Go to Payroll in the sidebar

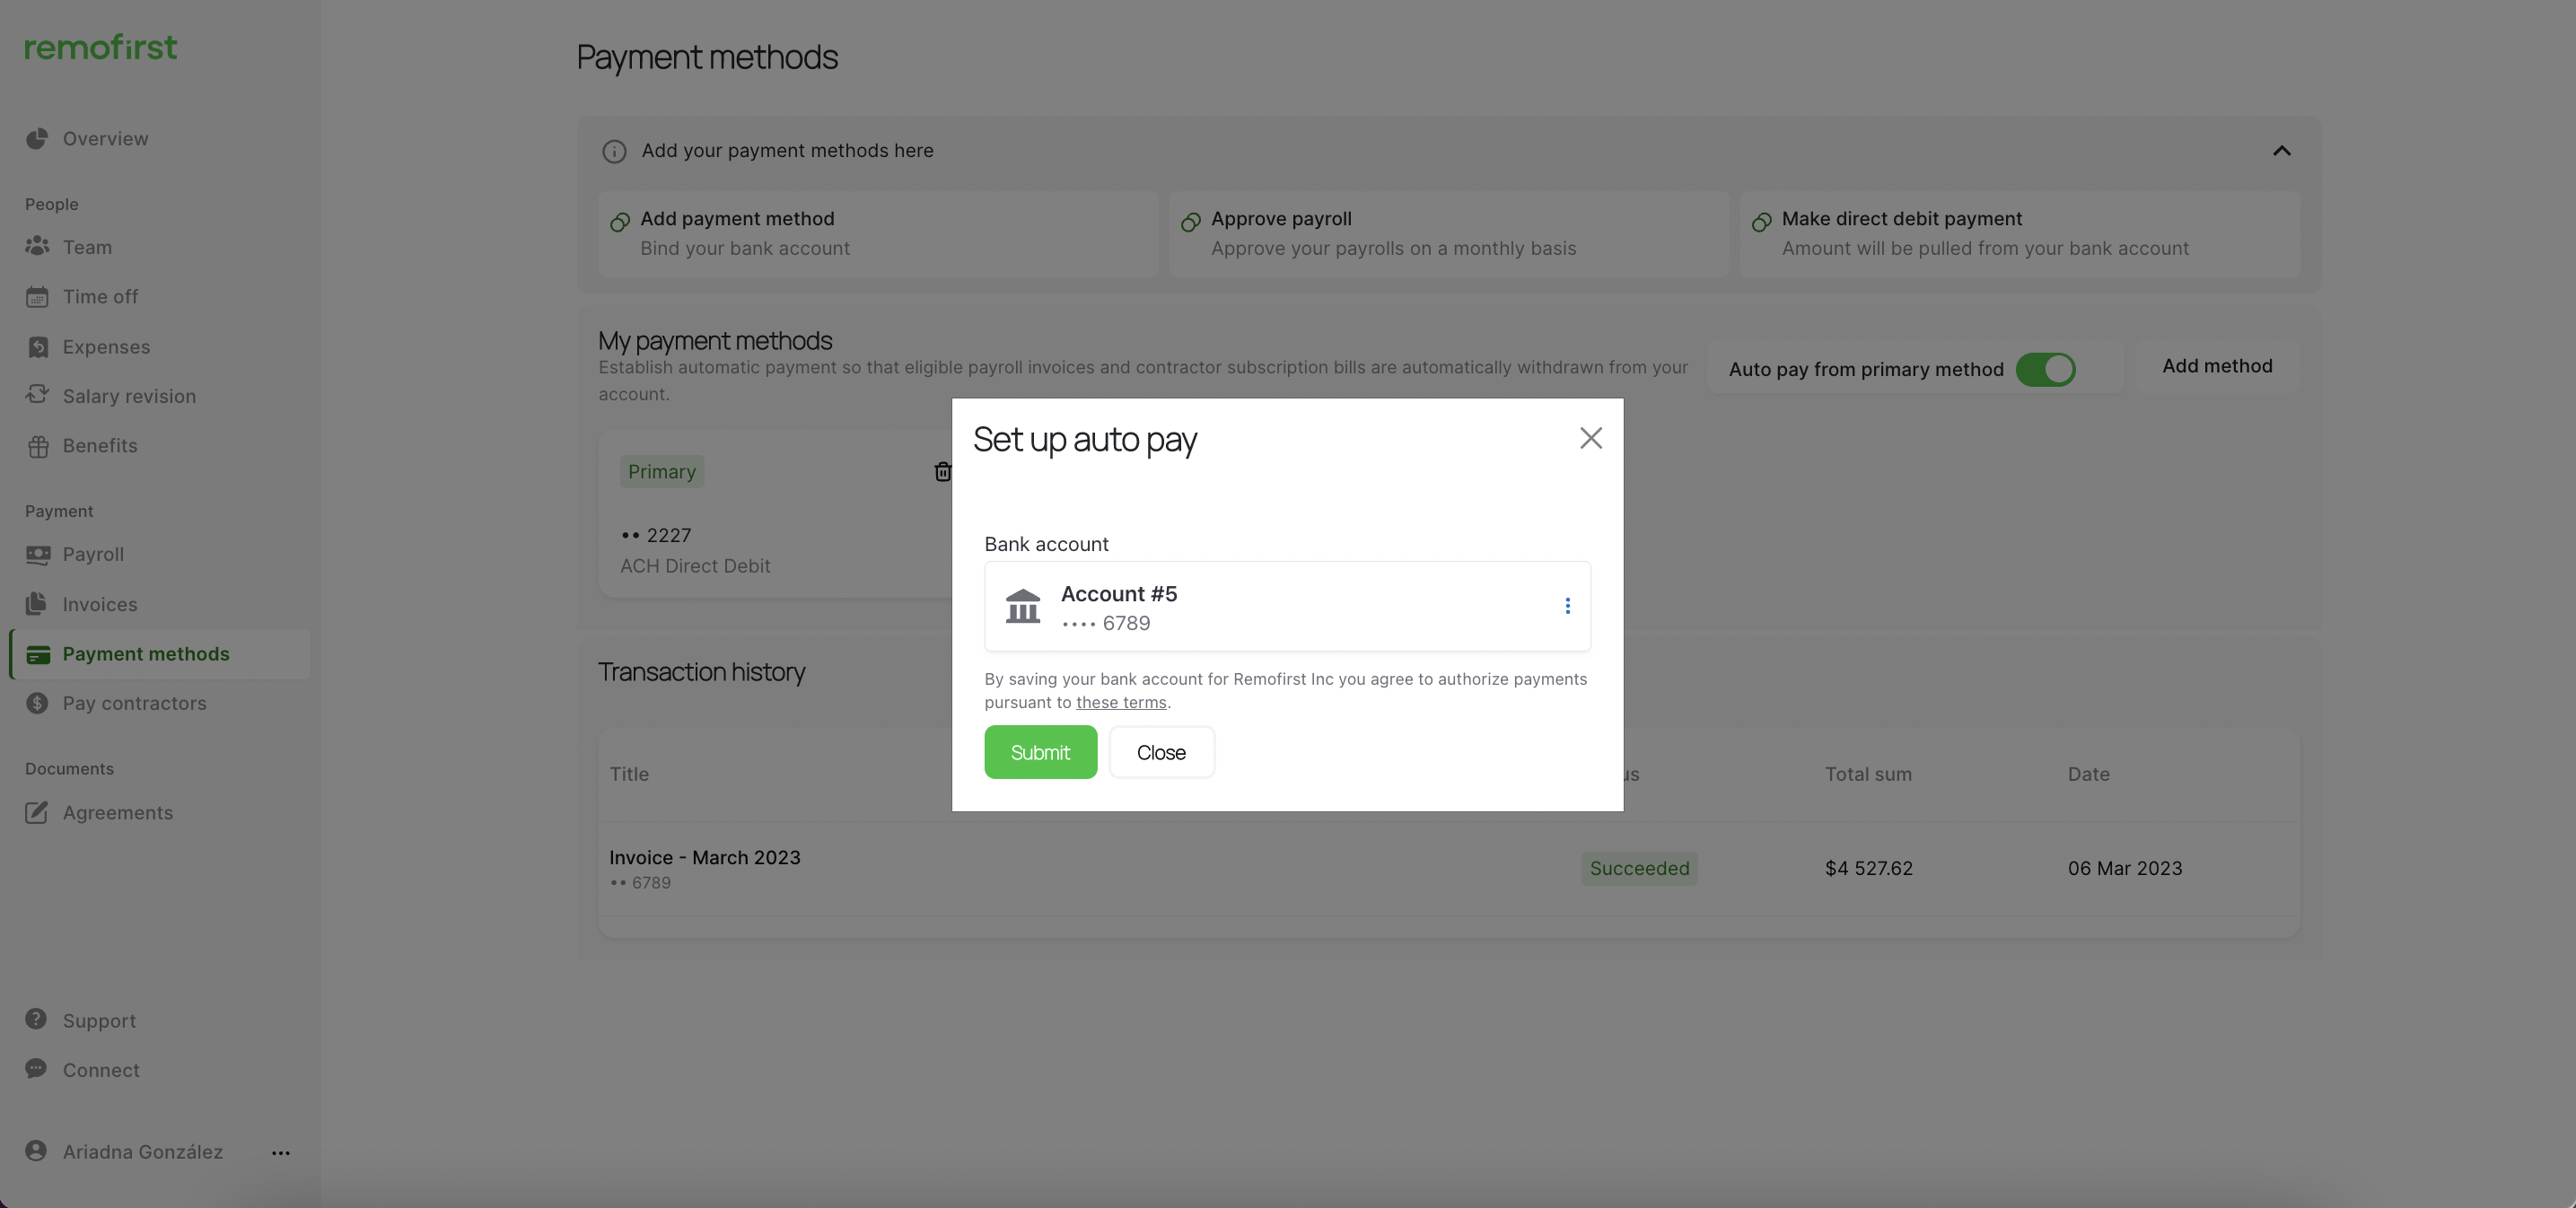pos(93,554)
